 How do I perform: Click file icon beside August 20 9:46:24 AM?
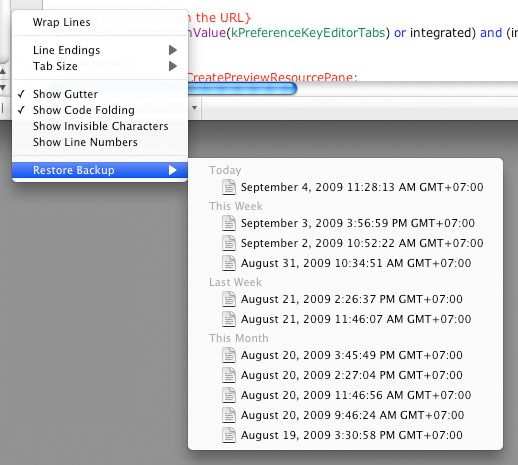pyautogui.click(x=229, y=415)
